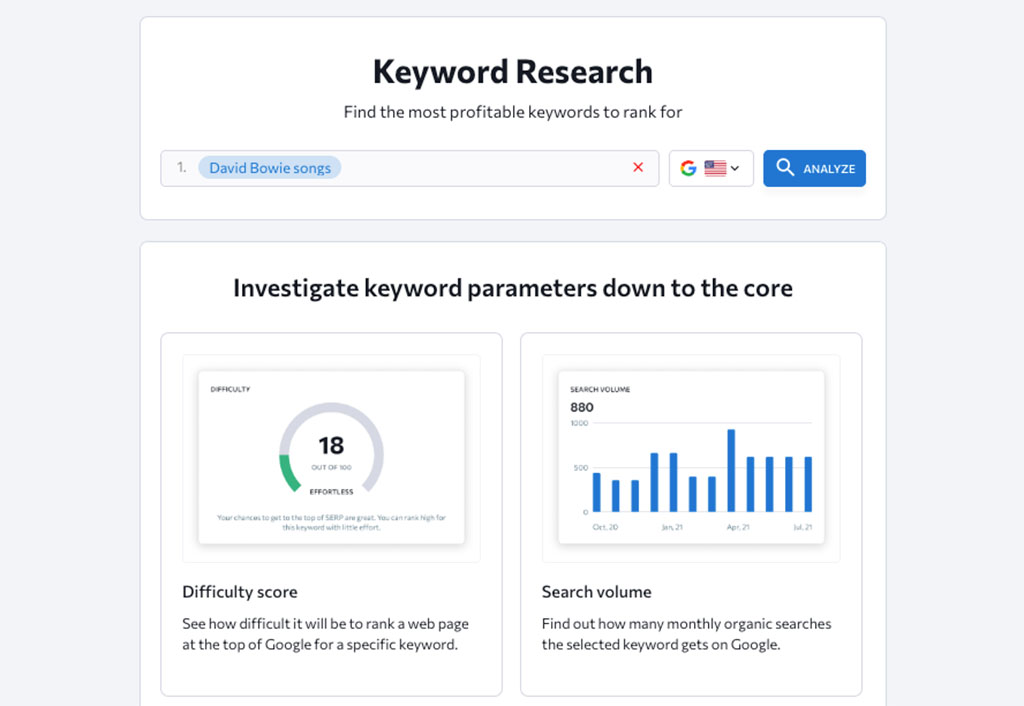This screenshot has width=1024, height=706.
Task: Click the tallest bar in volume chart
Action: pyautogui.click(x=731, y=470)
